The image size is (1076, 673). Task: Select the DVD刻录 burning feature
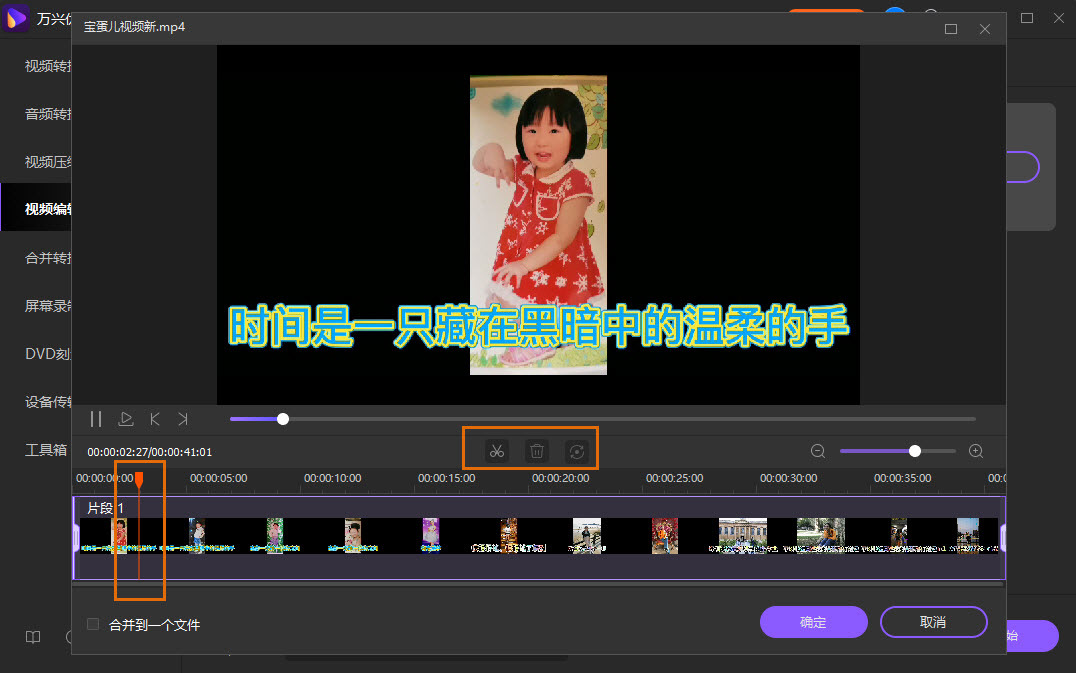[x=44, y=353]
